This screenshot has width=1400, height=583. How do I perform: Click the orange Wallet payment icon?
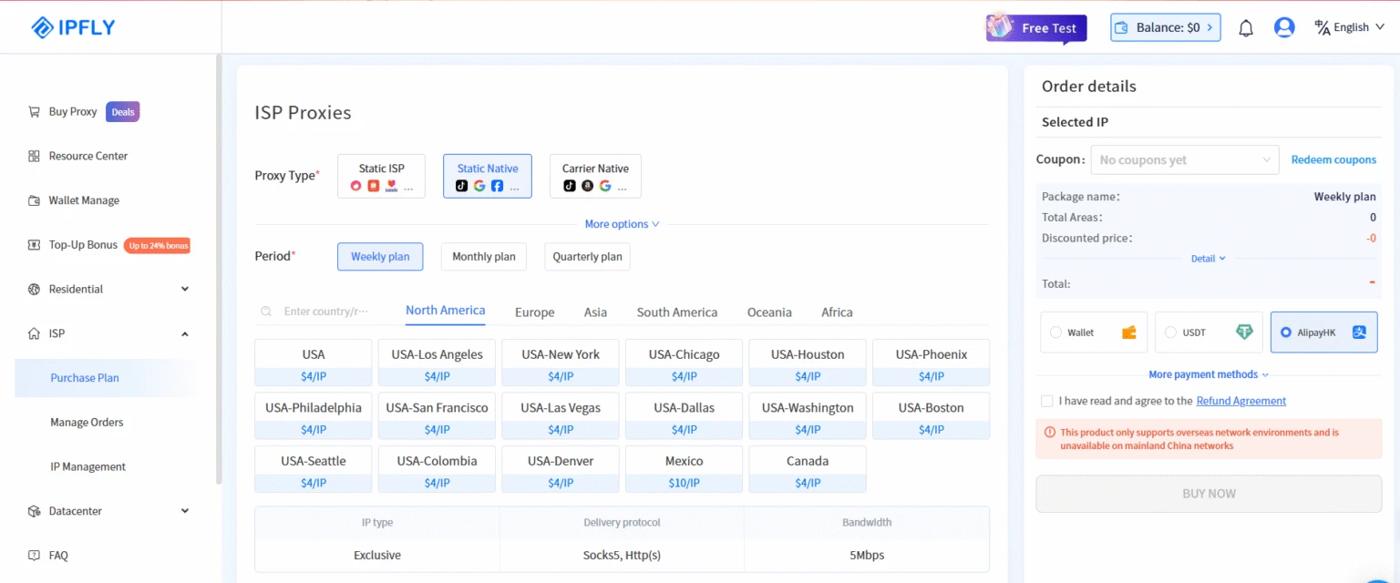coord(1129,332)
